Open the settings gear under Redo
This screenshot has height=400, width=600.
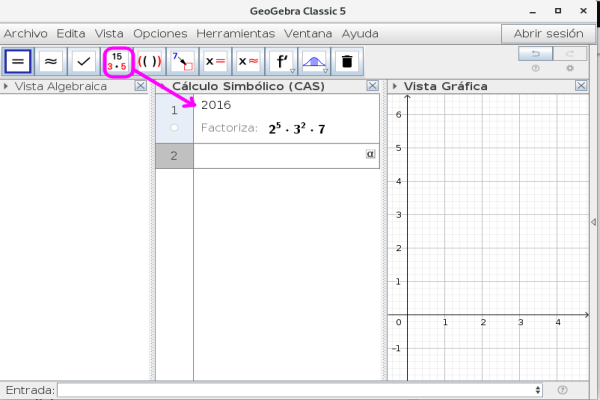coord(570,68)
